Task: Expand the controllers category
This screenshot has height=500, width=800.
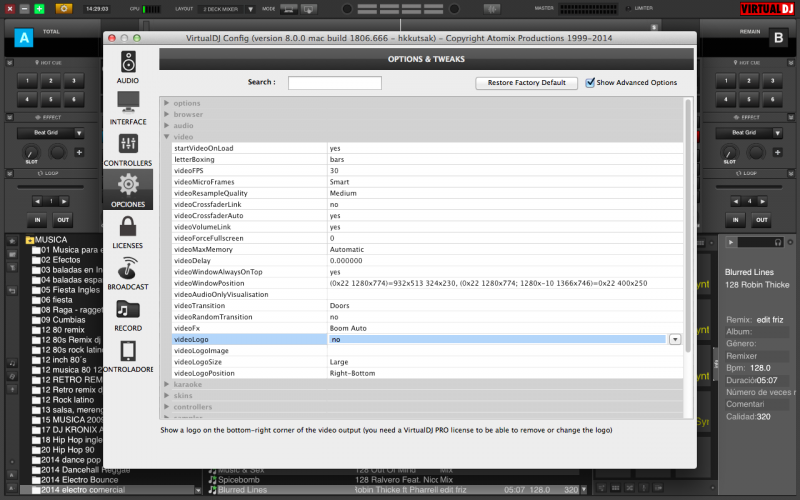Action: [166, 407]
